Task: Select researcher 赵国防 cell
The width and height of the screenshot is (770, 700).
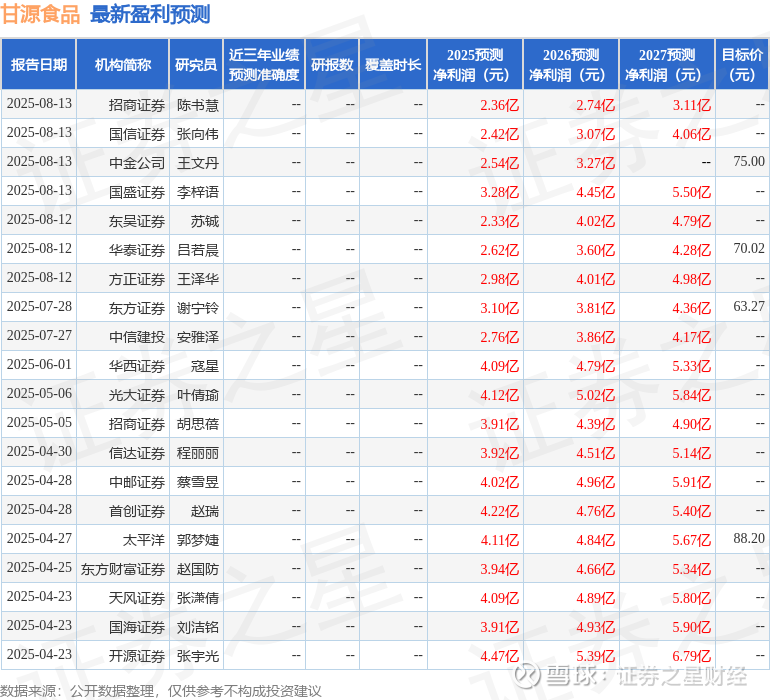Action: click(x=197, y=569)
